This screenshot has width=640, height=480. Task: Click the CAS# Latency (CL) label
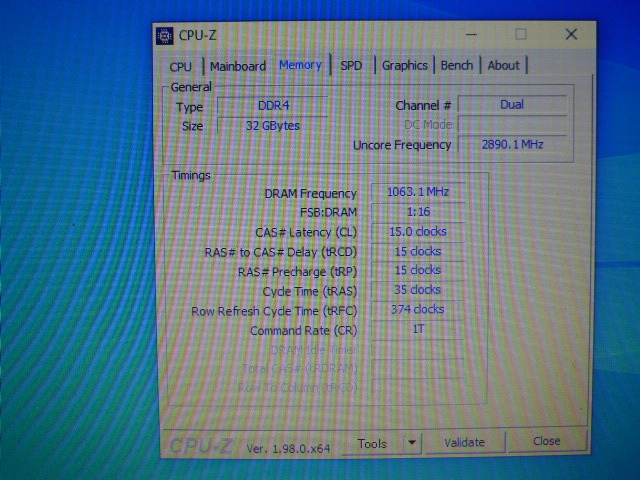click(x=306, y=233)
